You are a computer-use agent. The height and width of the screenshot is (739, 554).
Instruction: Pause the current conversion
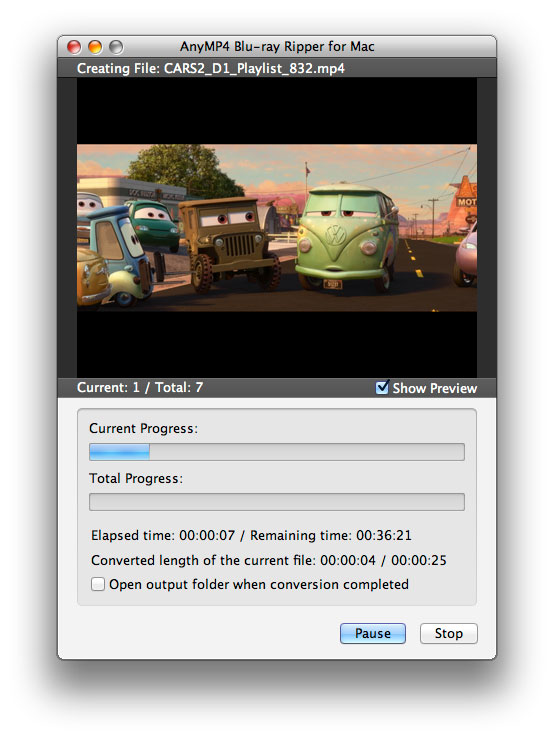(372, 633)
